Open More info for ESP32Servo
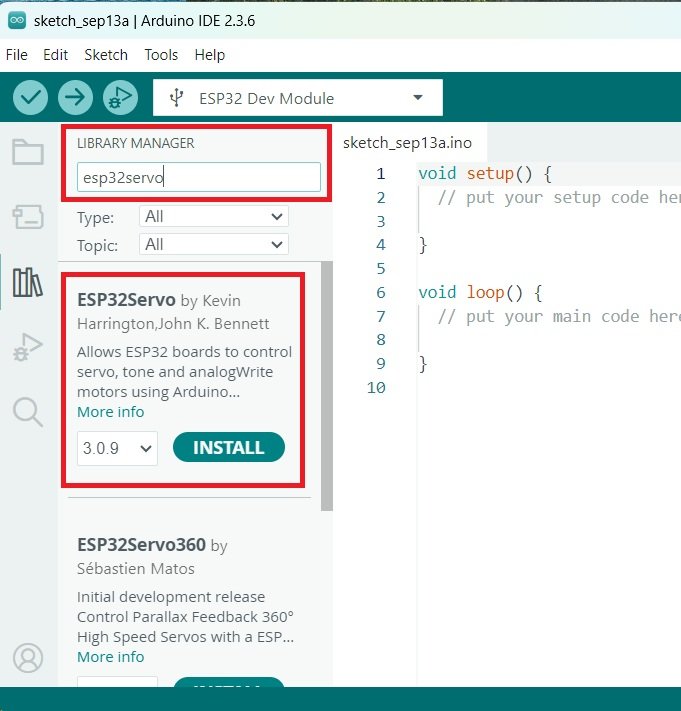 pyautogui.click(x=111, y=412)
